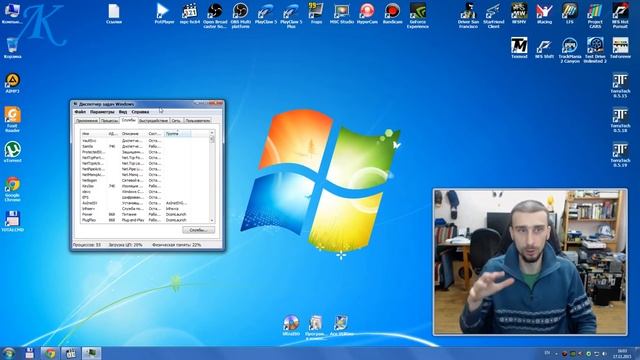This screenshot has width=640, height=360.
Task: Click the Chrome icon on the taskbar
Action: (x=50, y=353)
